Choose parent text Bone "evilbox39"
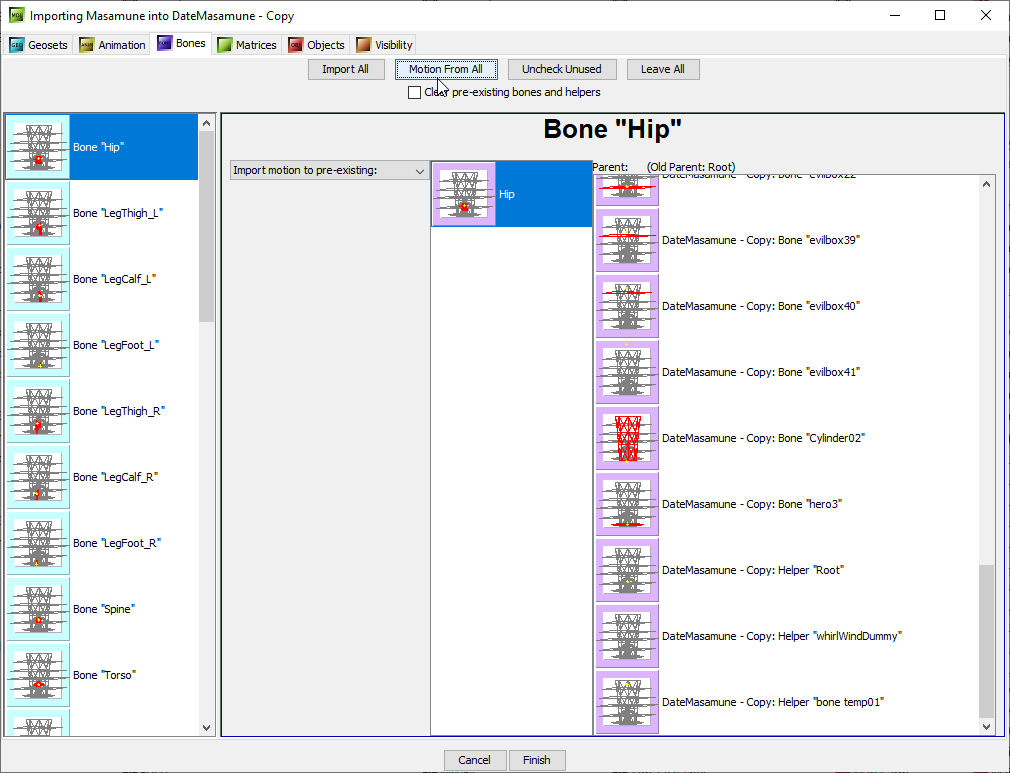Screen dimensions: 1010x773 click(761, 240)
